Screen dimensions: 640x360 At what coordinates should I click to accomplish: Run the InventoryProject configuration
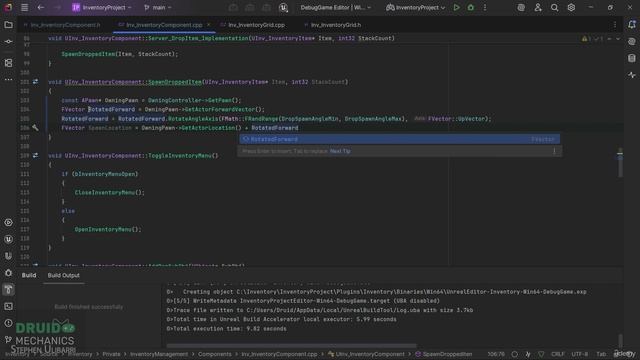point(456,7)
